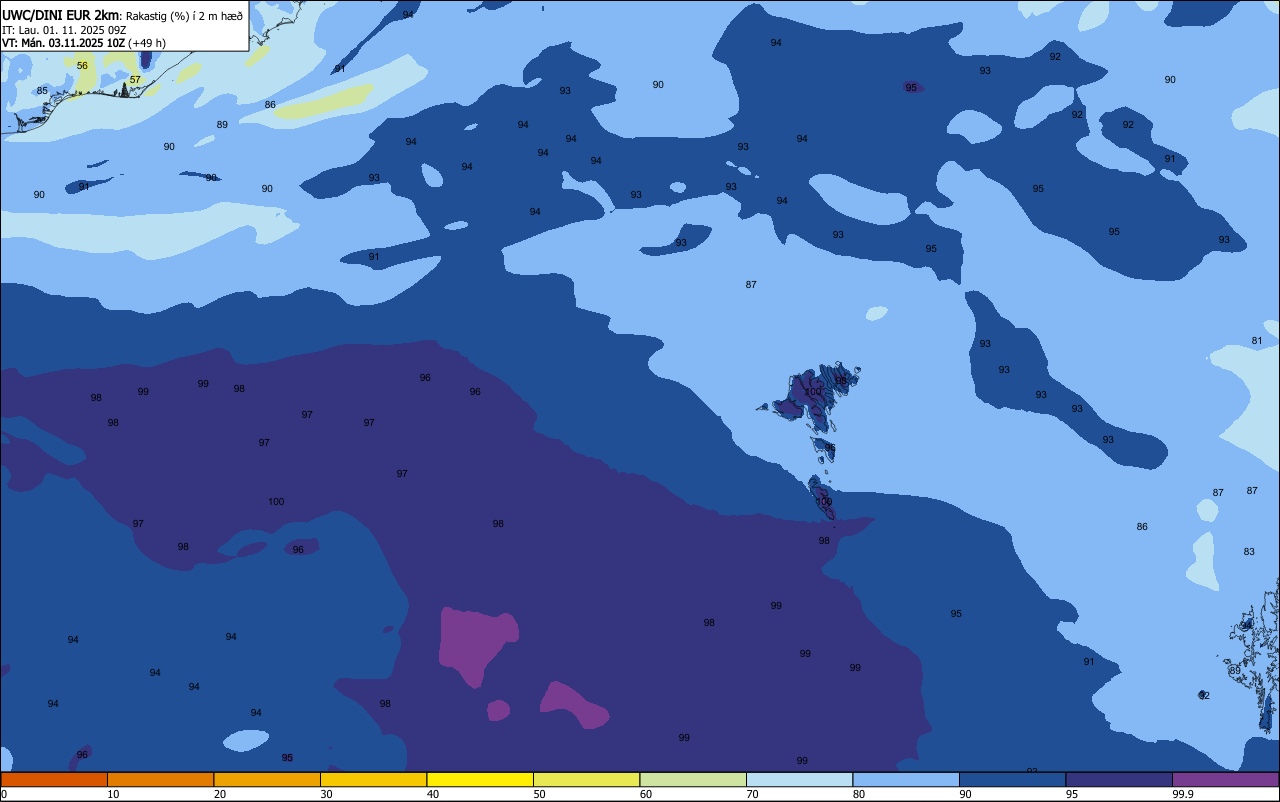Select the 90–95 medium blue legend swatch
1280x802 pixels.
[1012, 779]
